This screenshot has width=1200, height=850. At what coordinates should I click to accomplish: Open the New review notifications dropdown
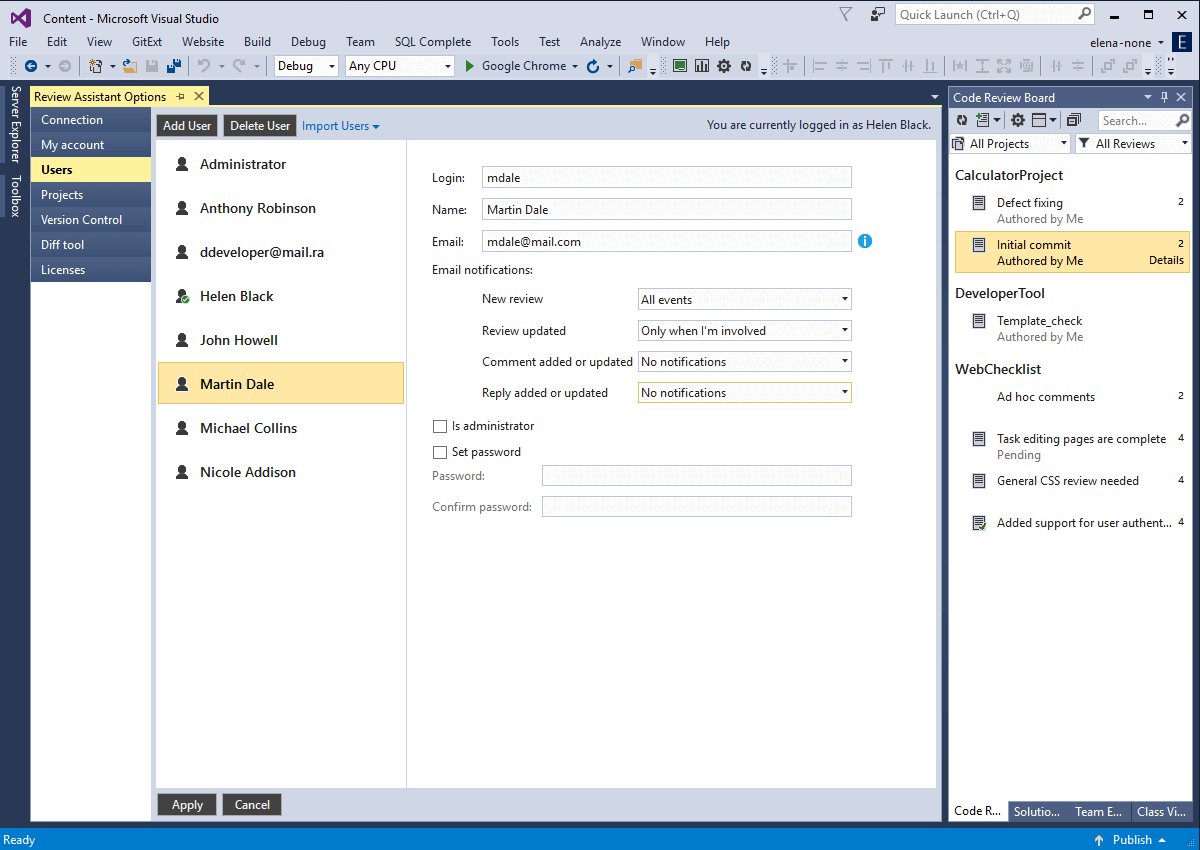click(x=745, y=299)
